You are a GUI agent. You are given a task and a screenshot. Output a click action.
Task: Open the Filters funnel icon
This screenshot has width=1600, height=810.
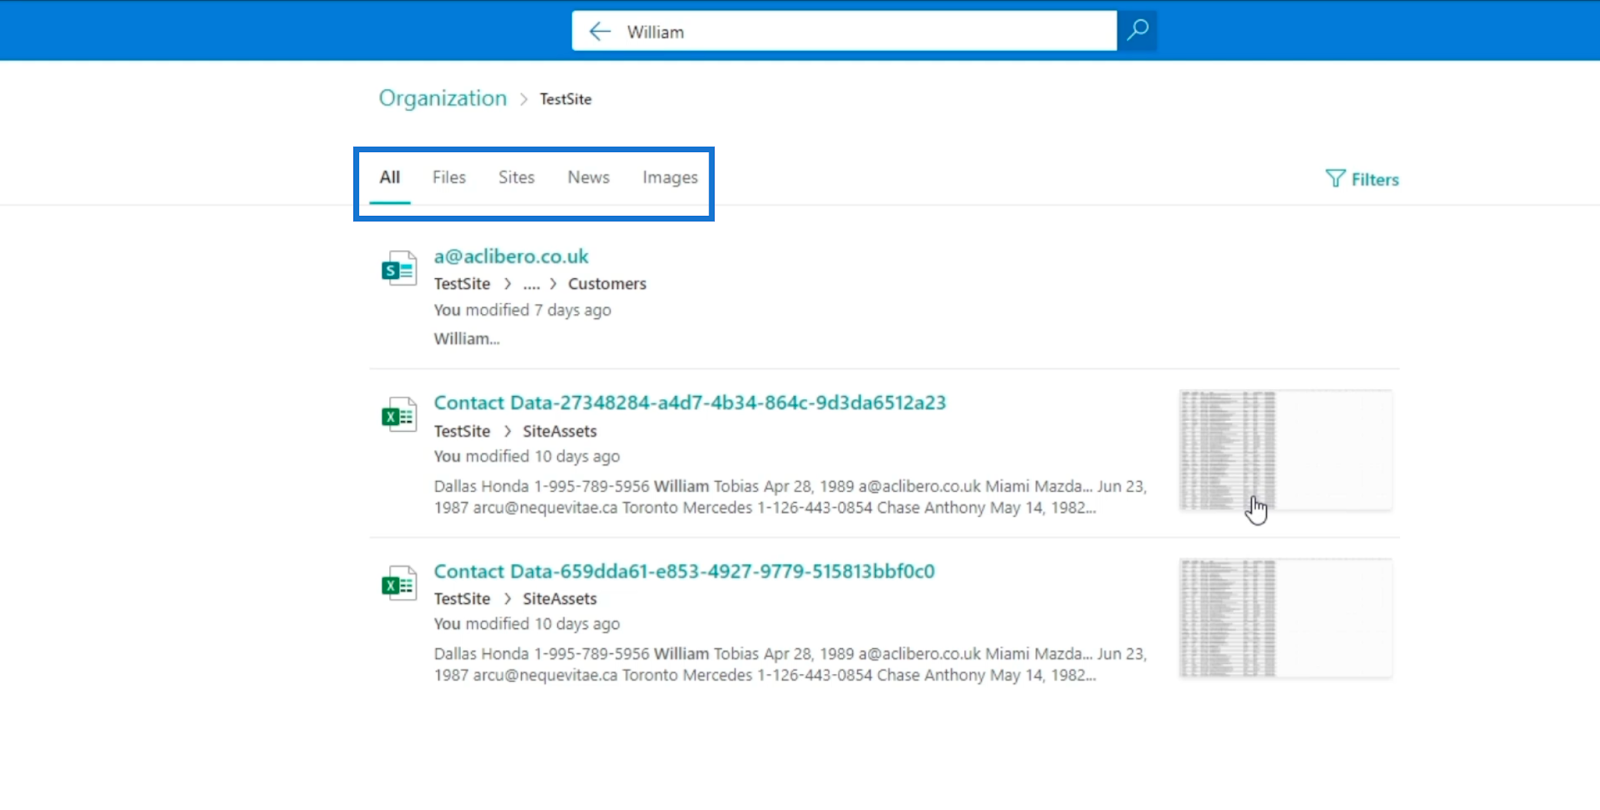[x=1335, y=178]
